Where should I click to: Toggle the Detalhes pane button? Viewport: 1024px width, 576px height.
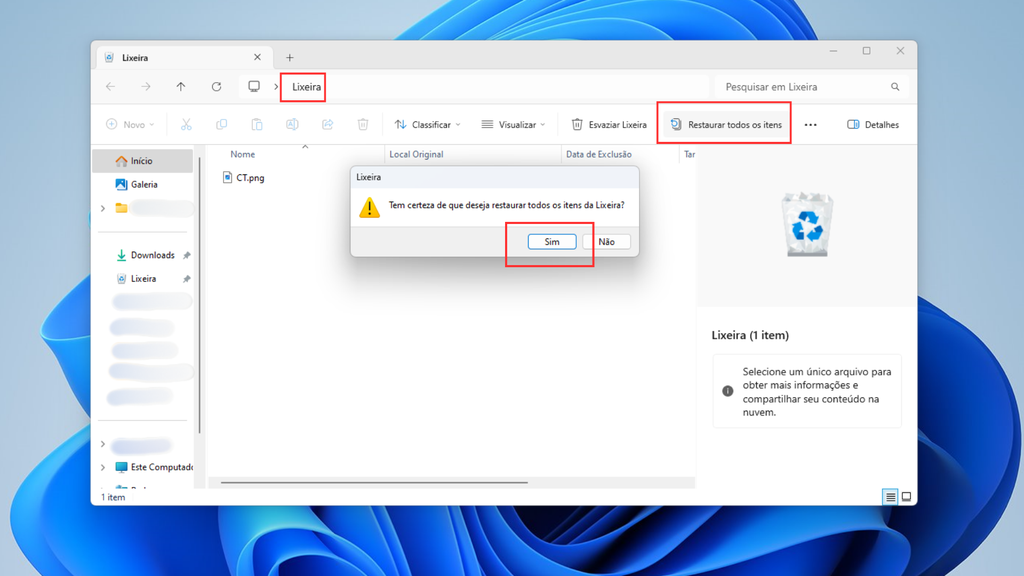[872, 124]
